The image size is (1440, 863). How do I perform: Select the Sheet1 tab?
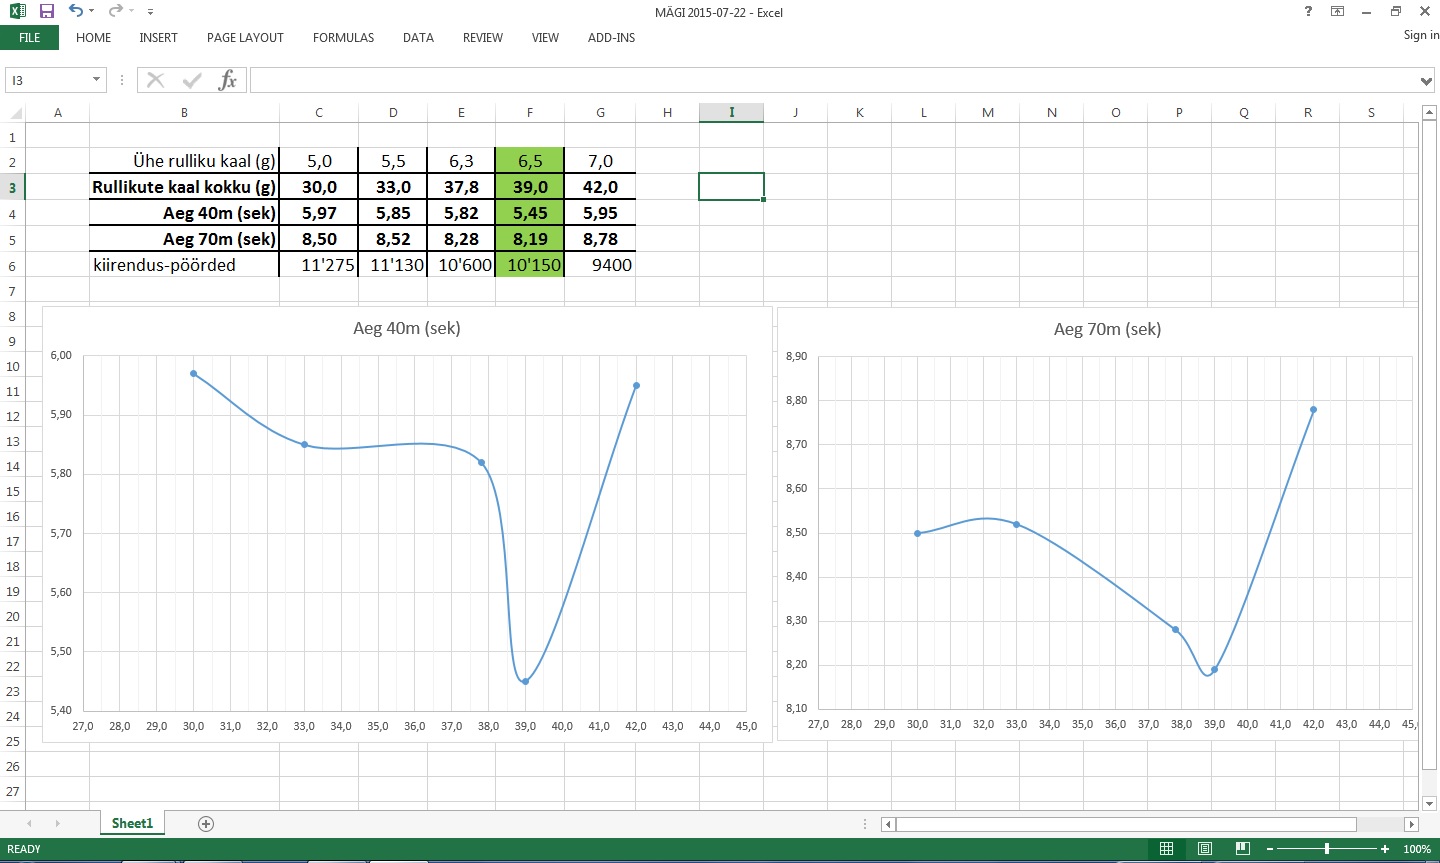coord(132,824)
